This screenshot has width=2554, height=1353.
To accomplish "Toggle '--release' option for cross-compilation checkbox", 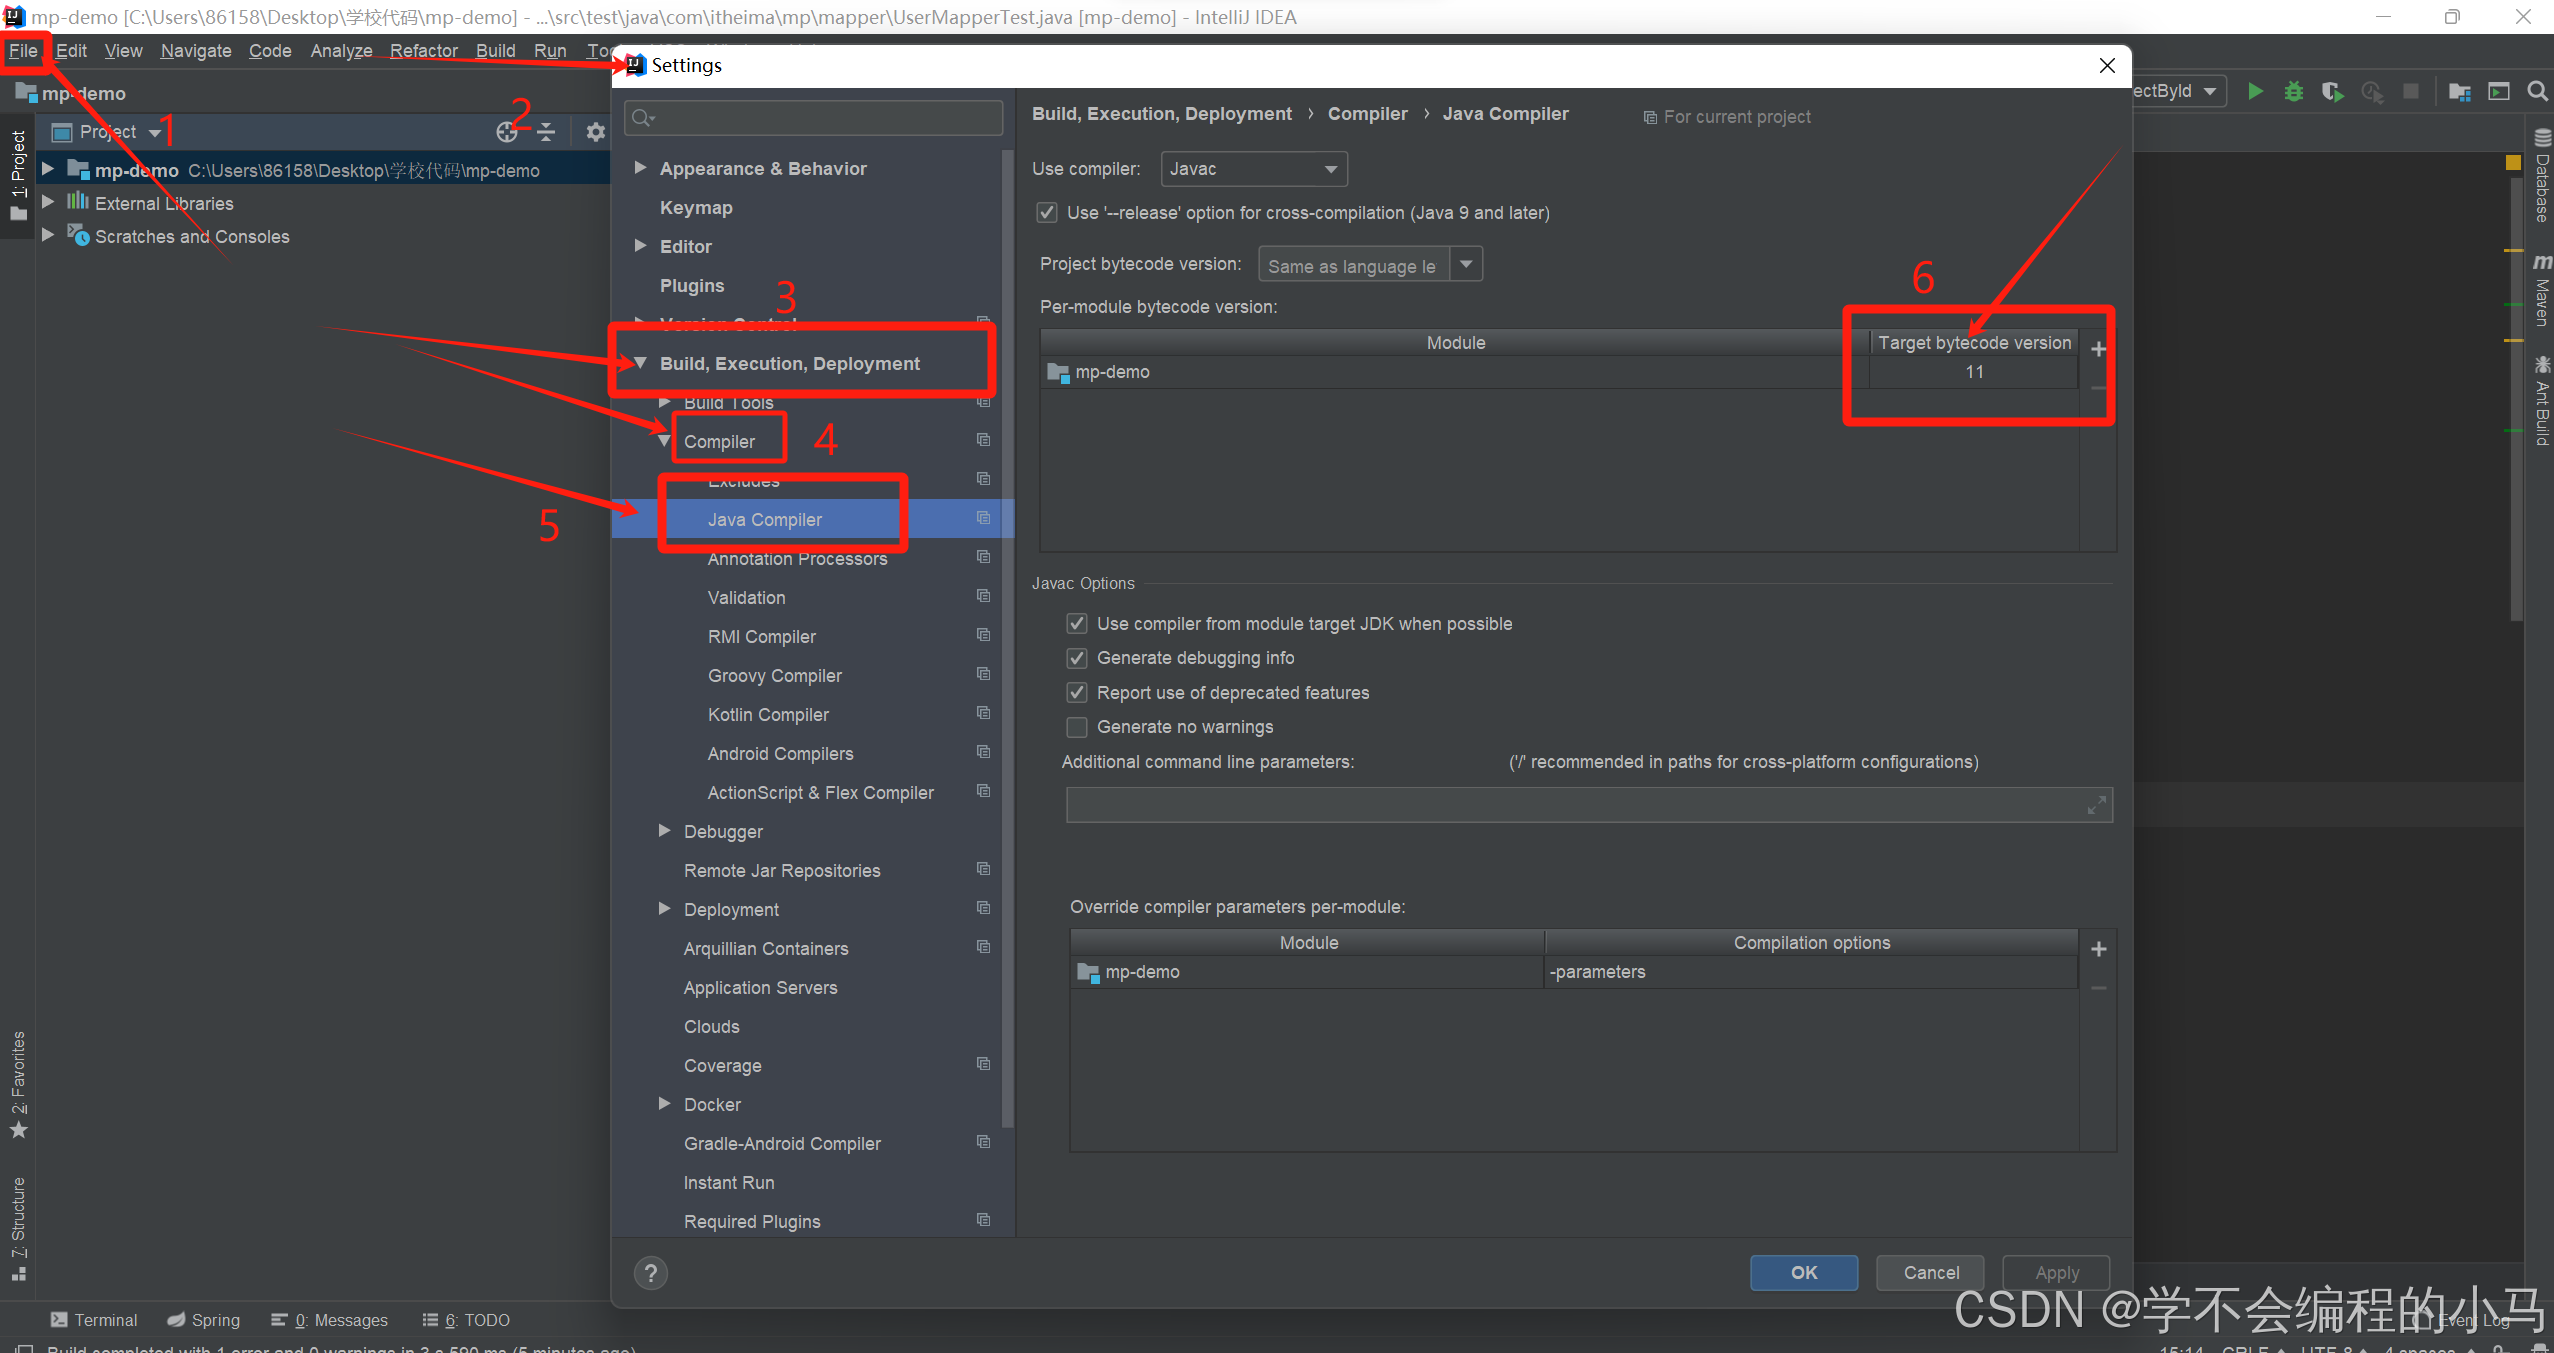I will pyautogui.click(x=1047, y=212).
